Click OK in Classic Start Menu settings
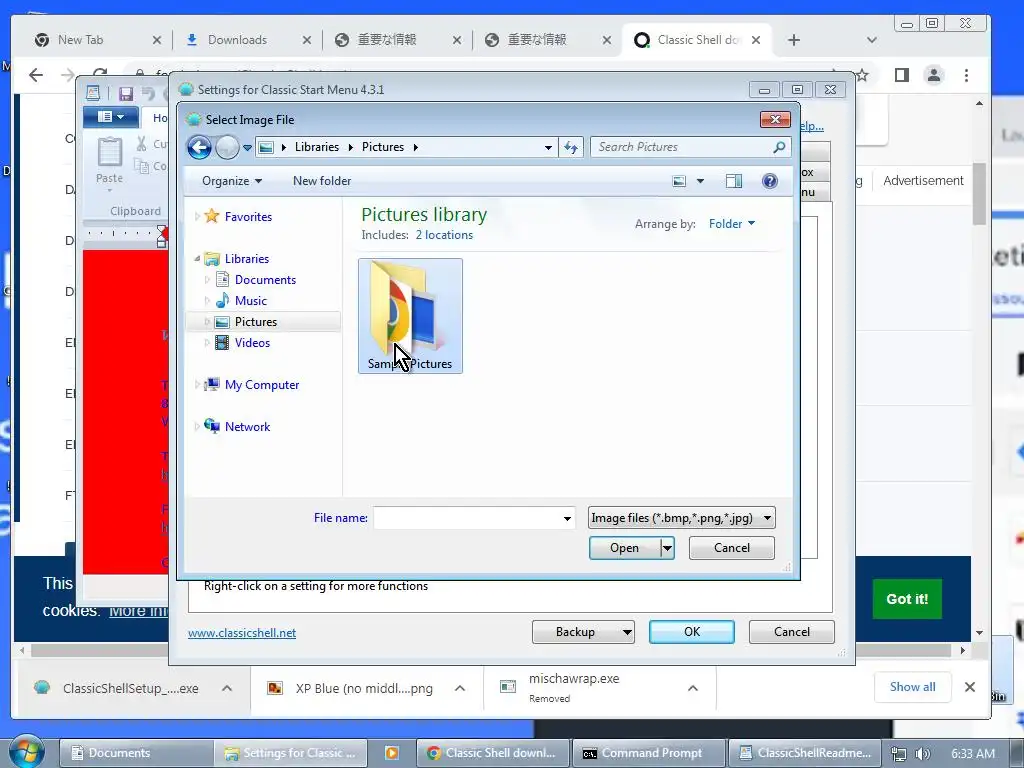Image resolution: width=1024 pixels, height=768 pixels. coord(692,632)
